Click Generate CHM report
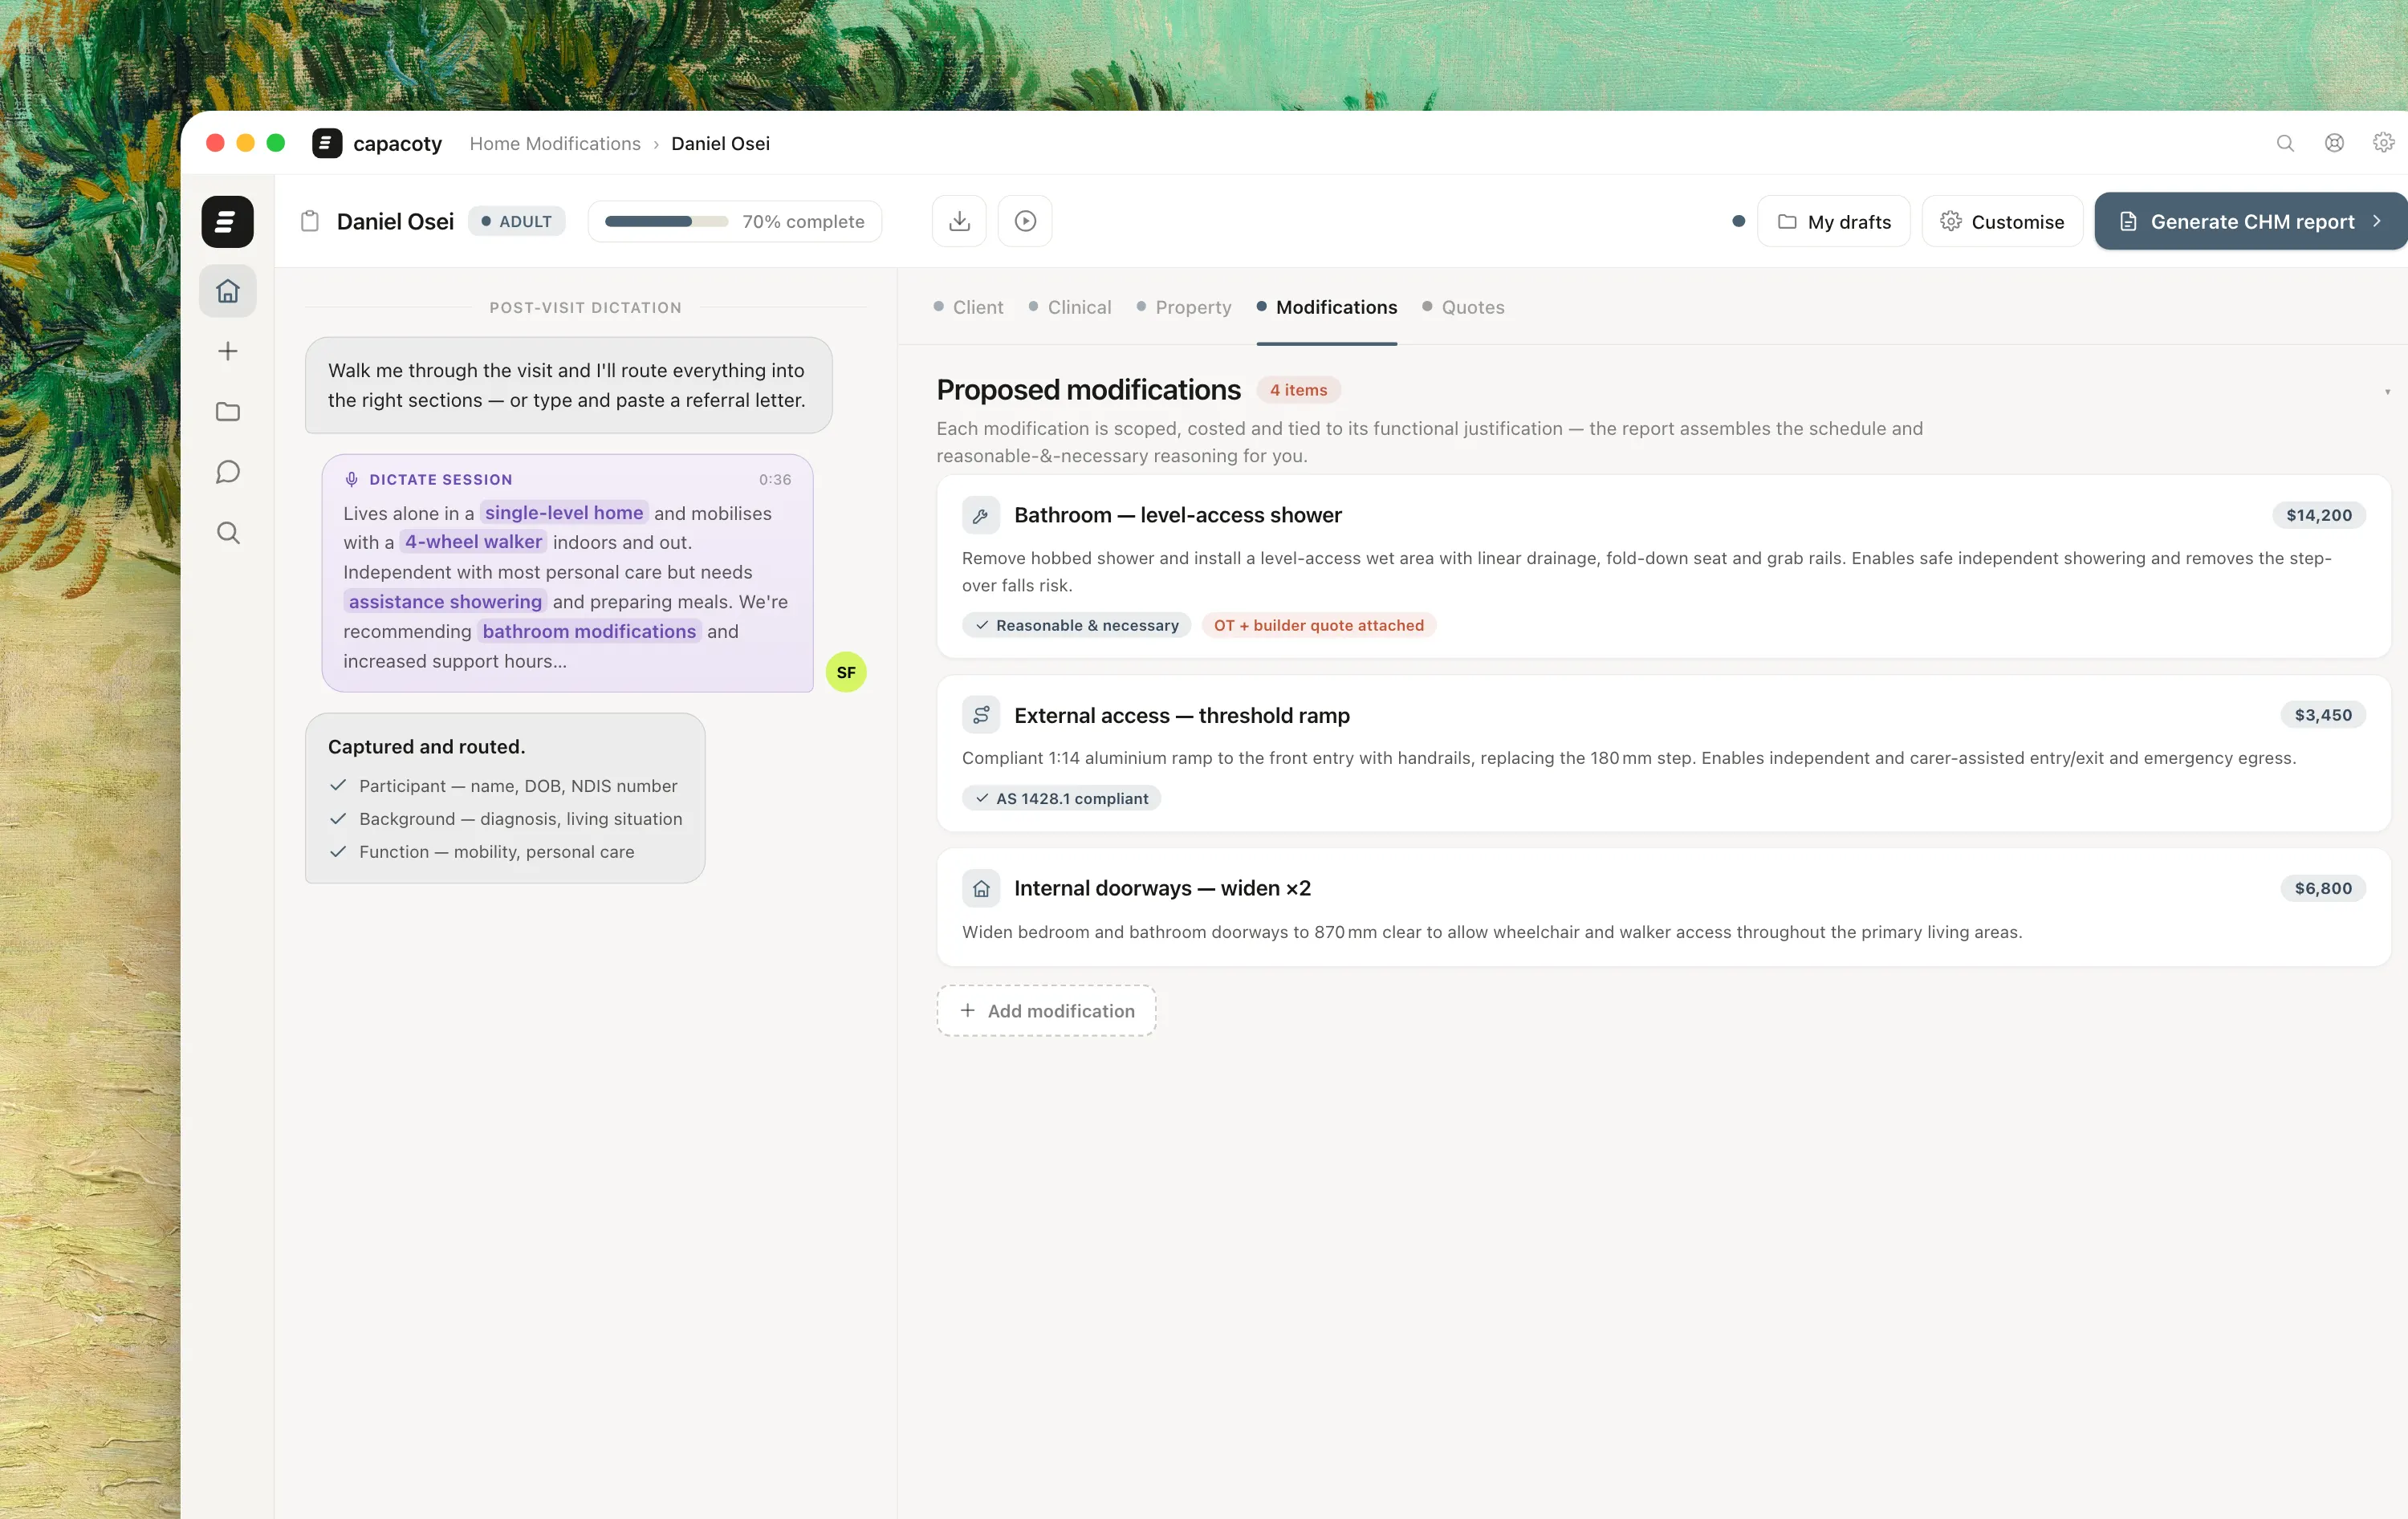The height and width of the screenshot is (1519, 2408). point(2251,221)
